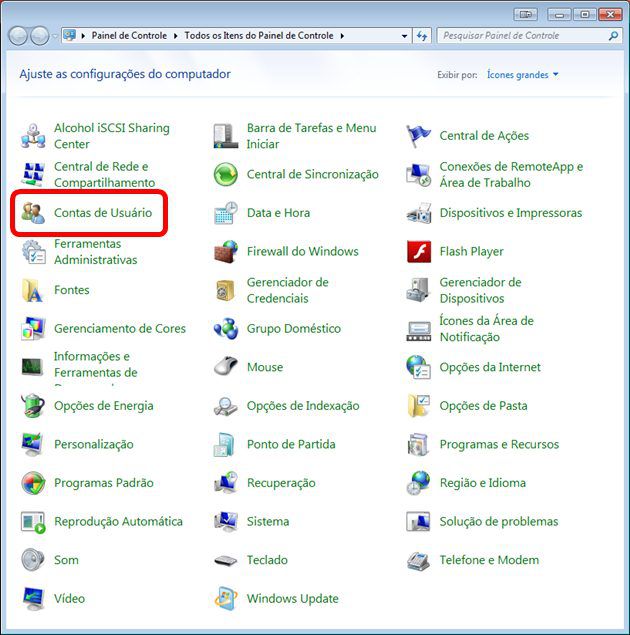Open the Solução de problemas link
This screenshot has width=630, height=635.
tap(499, 522)
